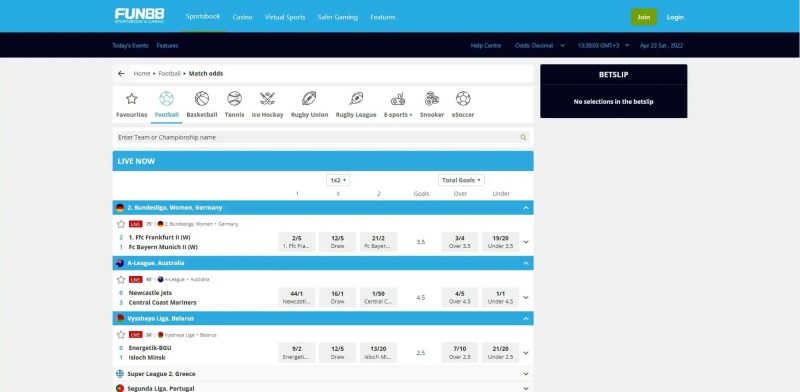Open the Virtual Sports tab
Screen dimensions: 800x392
(285, 17)
